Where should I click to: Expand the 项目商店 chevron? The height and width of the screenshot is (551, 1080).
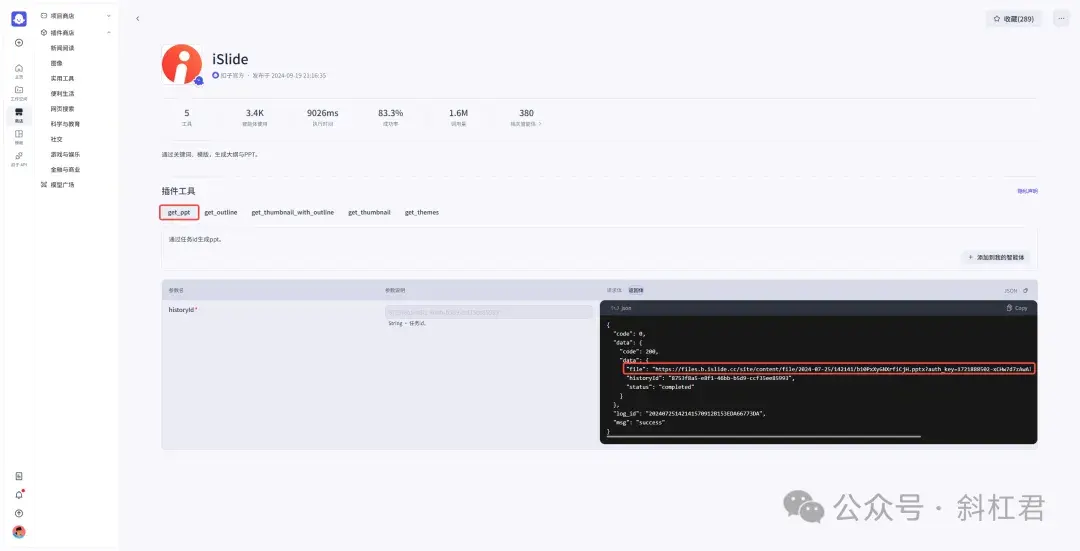pos(109,15)
